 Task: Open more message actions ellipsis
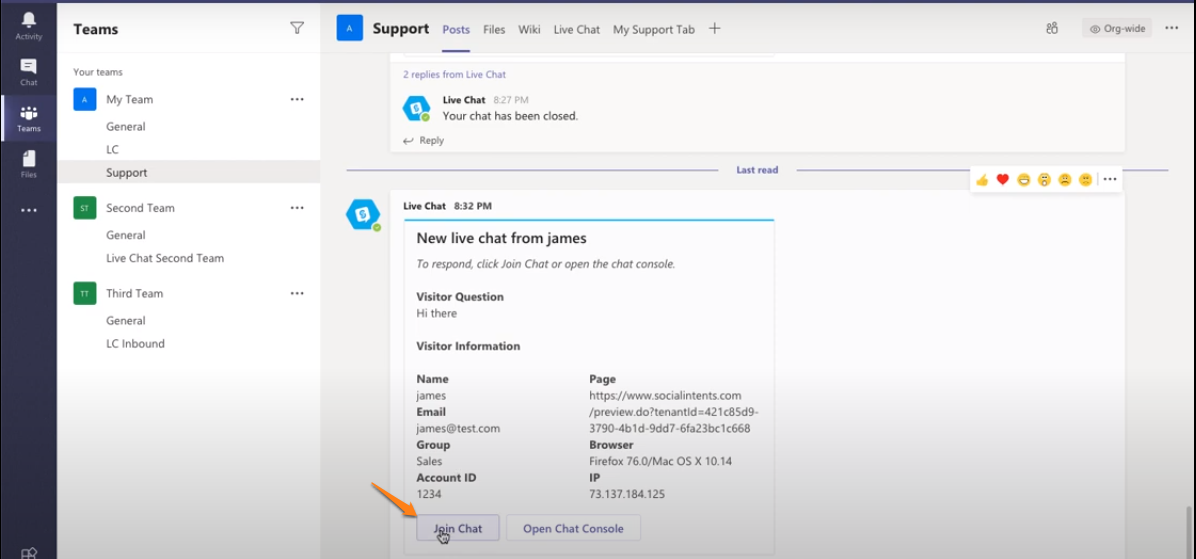pos(1110,179)
